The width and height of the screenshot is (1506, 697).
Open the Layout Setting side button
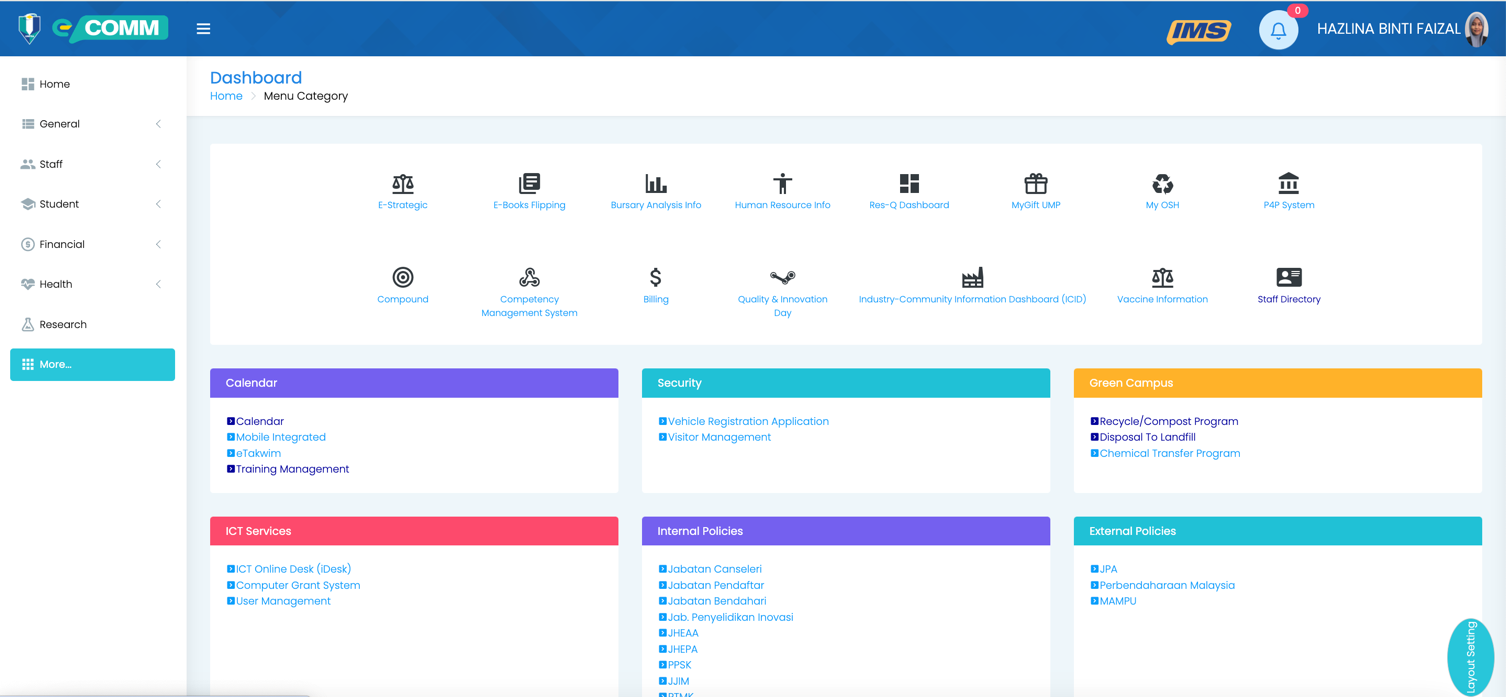point(1470,657)
